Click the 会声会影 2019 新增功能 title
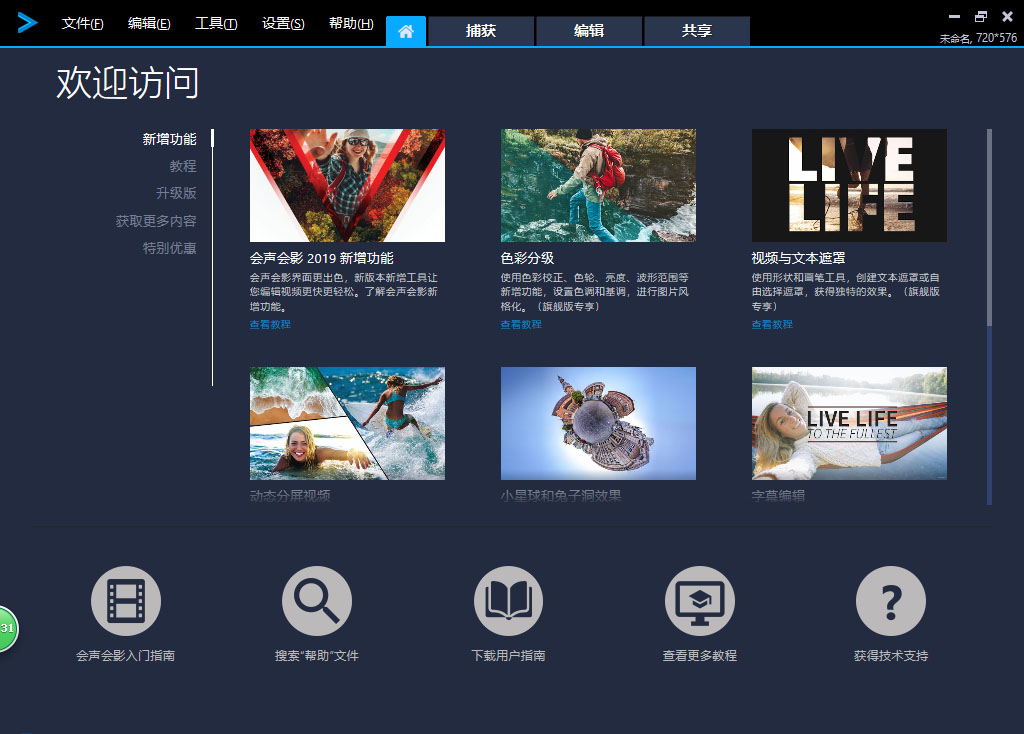 click(321, 258)
